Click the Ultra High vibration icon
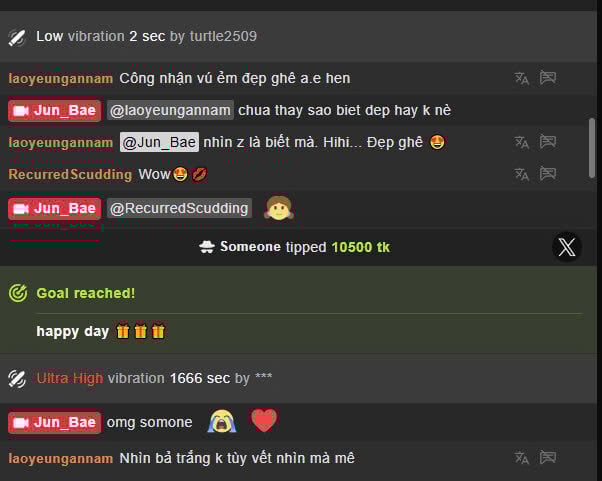Screen dimensions: 602x481 [x=17, y=379]
